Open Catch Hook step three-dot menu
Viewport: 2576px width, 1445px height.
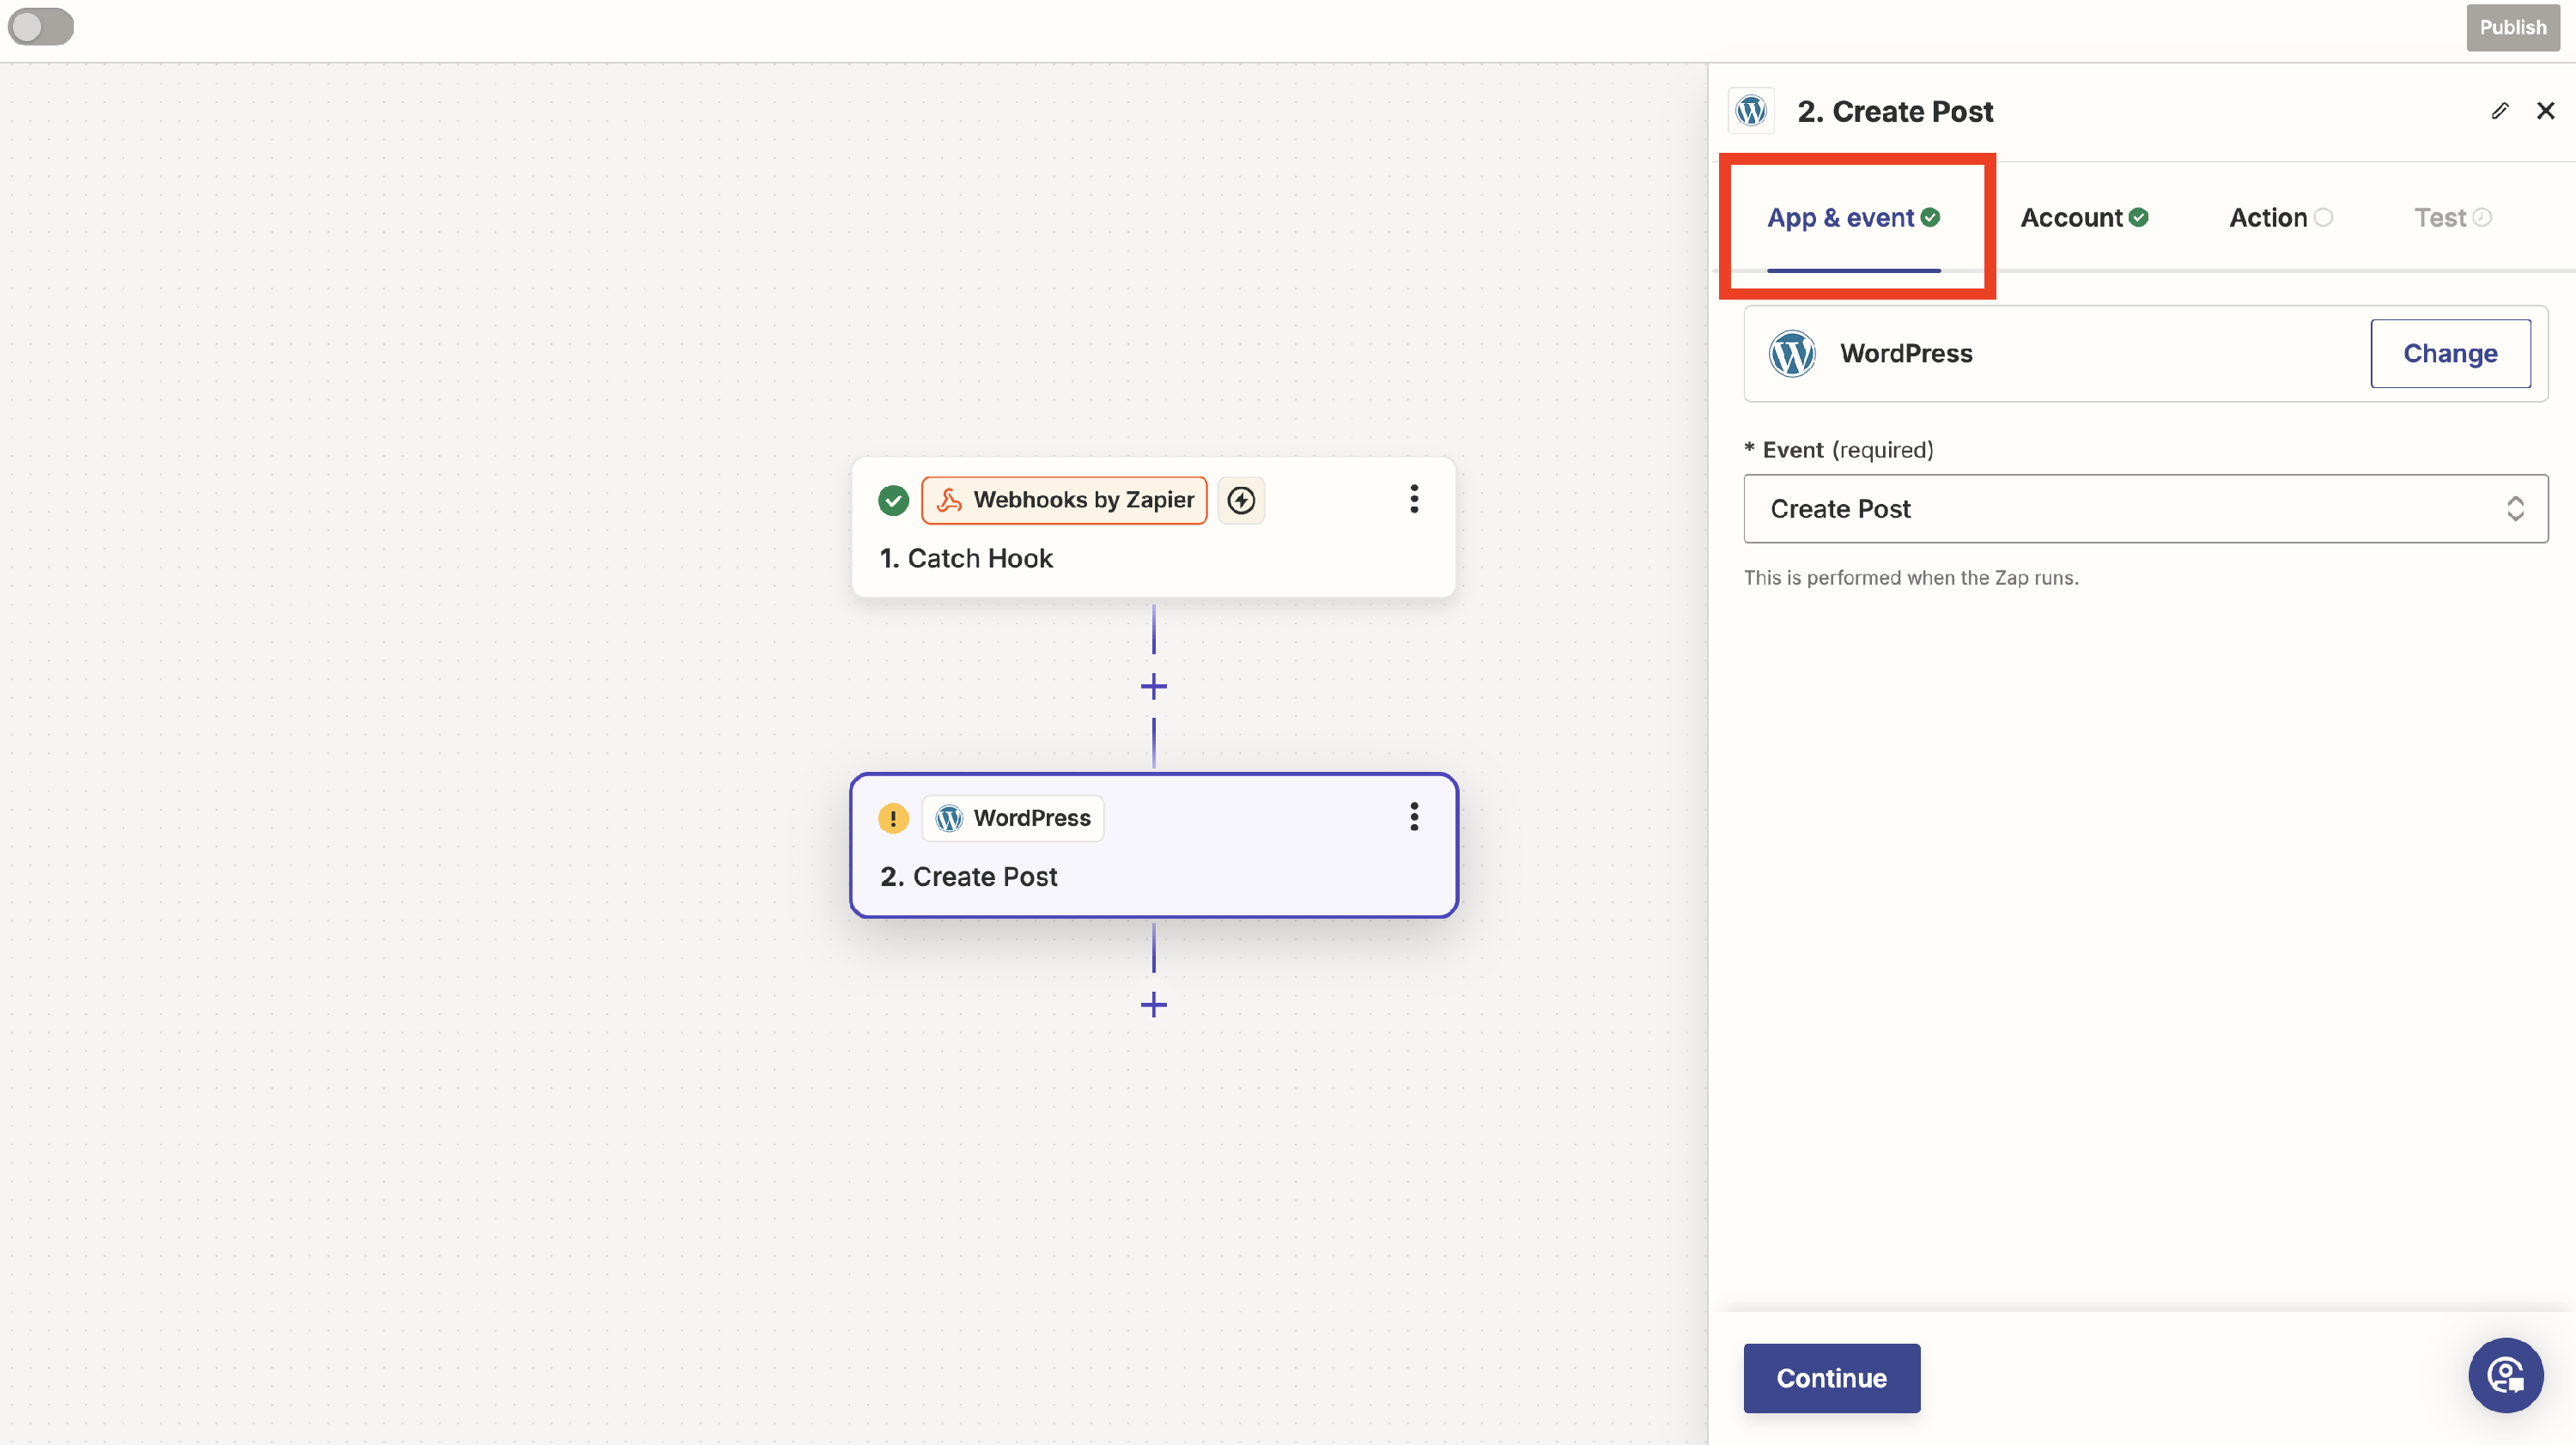pos(1413,499)
